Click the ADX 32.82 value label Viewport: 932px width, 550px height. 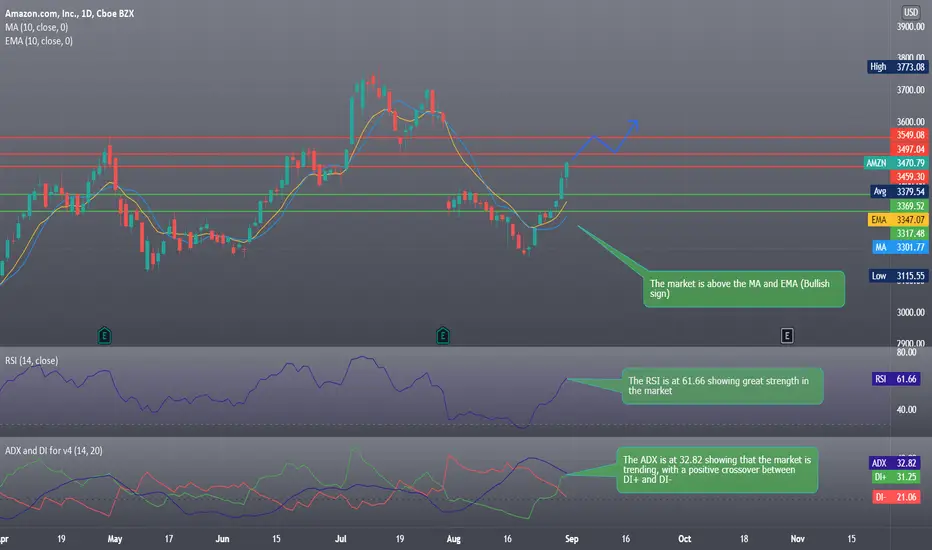pos(897,463)
